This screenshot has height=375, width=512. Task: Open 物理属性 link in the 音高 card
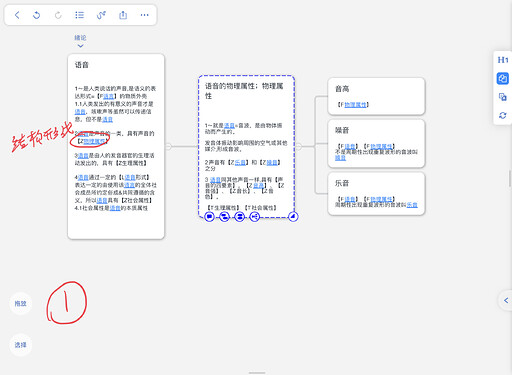point(355,105)
